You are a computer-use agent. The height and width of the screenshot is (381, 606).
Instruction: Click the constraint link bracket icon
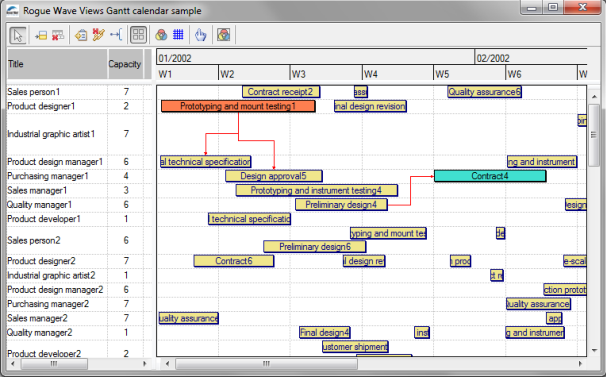click(x=116, y=35)
